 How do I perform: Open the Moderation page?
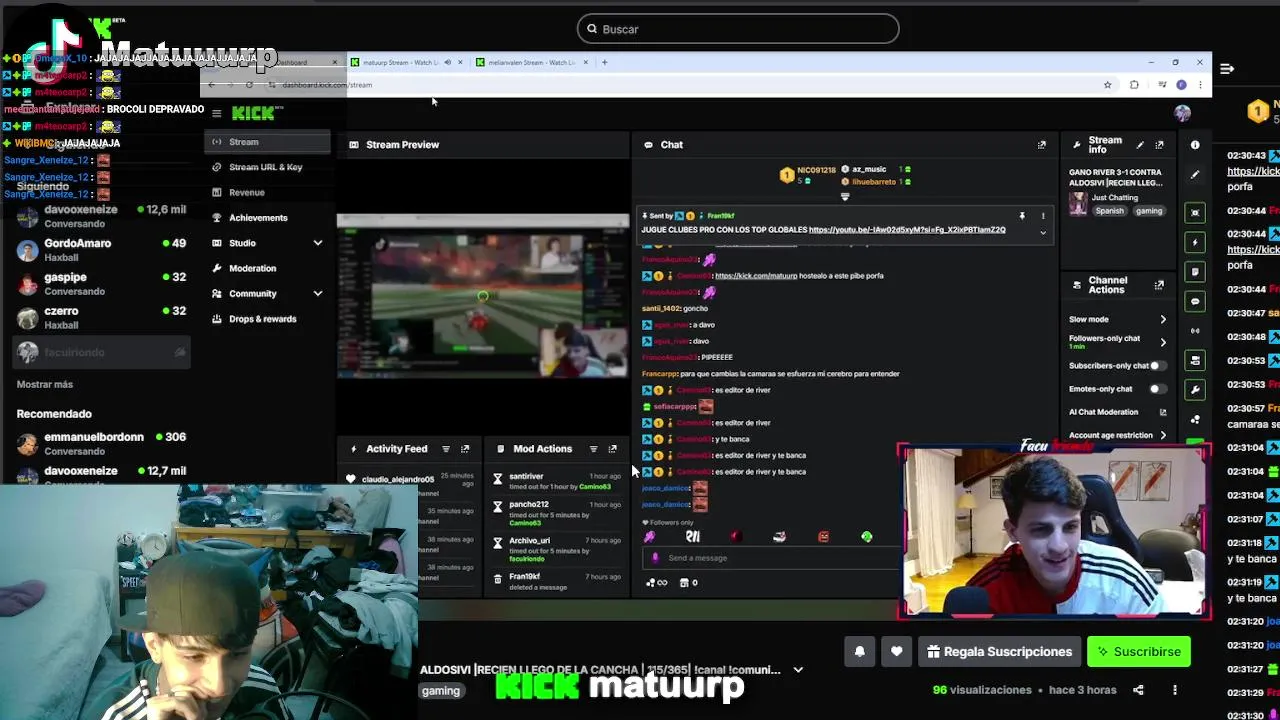[x=252, y=268]
